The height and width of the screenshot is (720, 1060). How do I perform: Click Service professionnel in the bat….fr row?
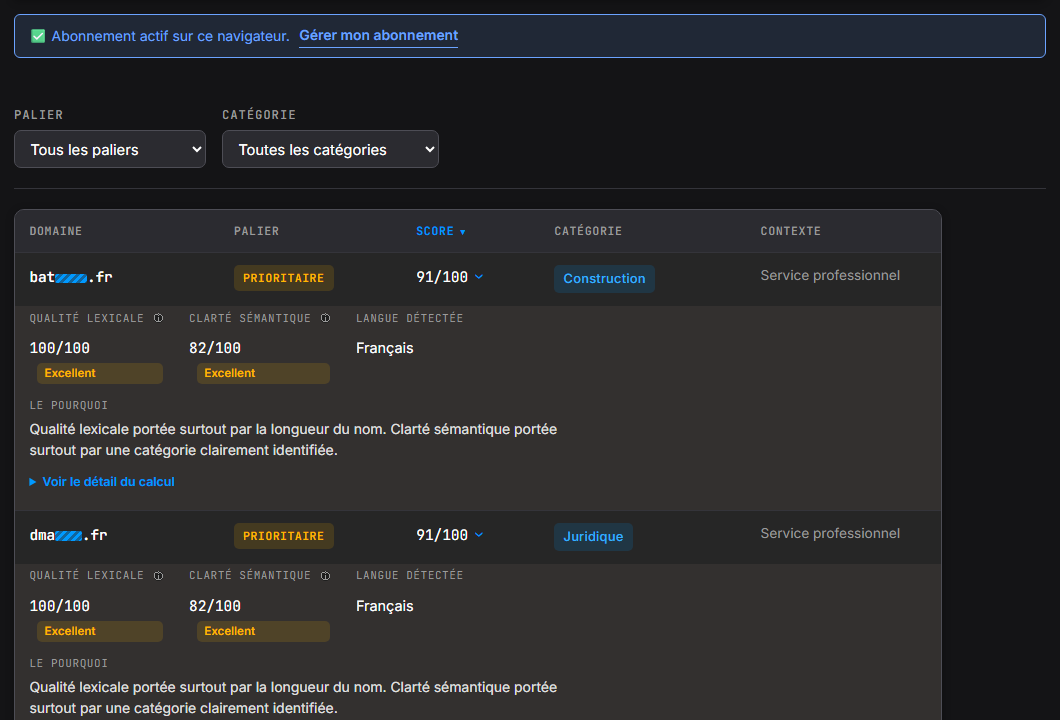(830, 275)
